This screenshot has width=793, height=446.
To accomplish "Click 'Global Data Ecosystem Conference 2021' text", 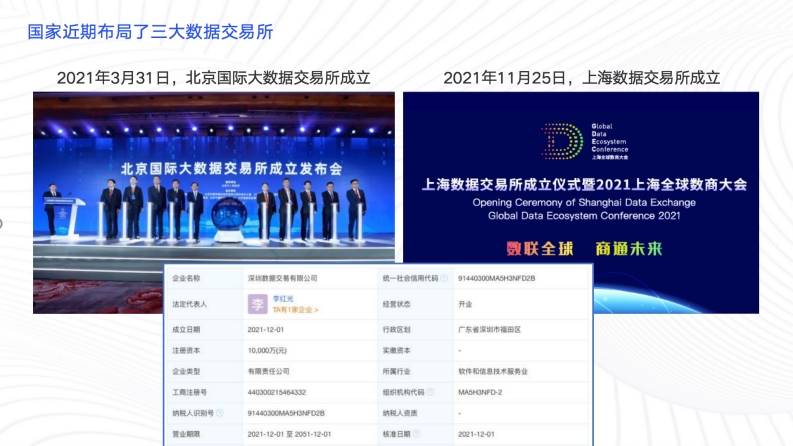I will coord(584,216).
